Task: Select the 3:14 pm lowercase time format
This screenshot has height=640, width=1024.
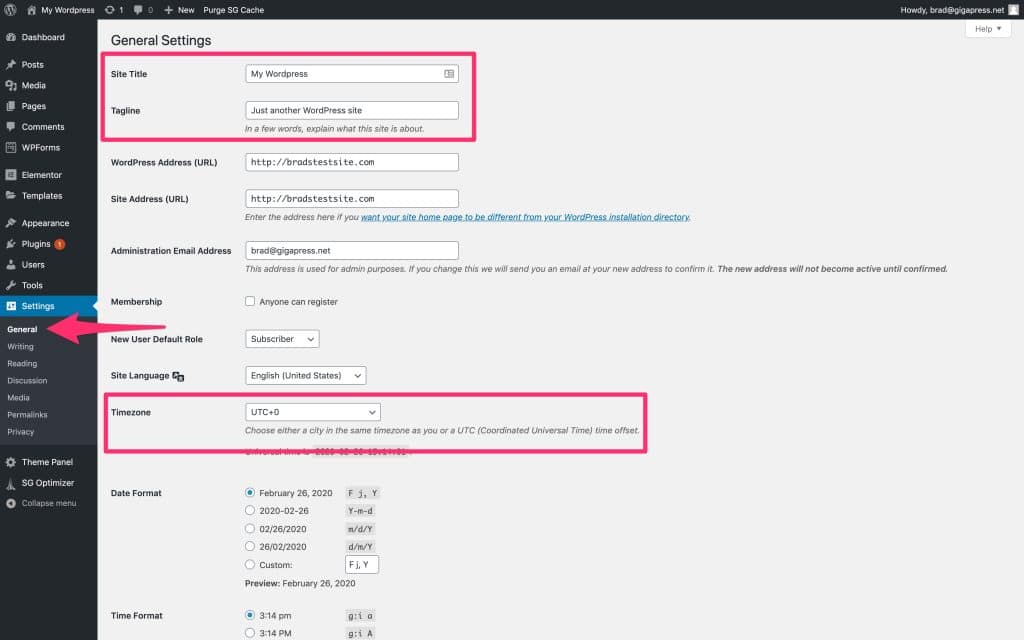Action: (x=250, y=615)
